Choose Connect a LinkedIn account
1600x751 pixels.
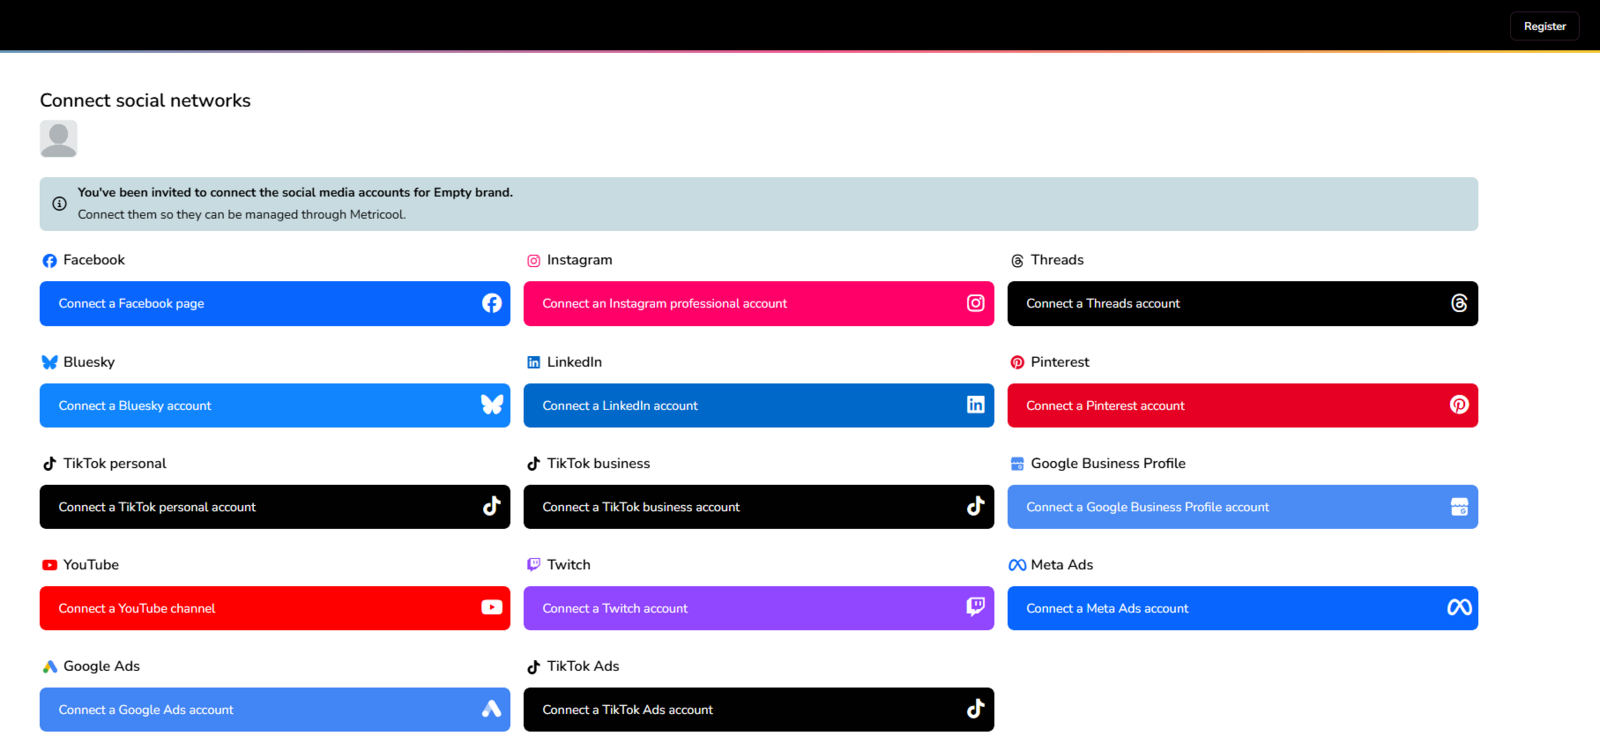[759, 405]
